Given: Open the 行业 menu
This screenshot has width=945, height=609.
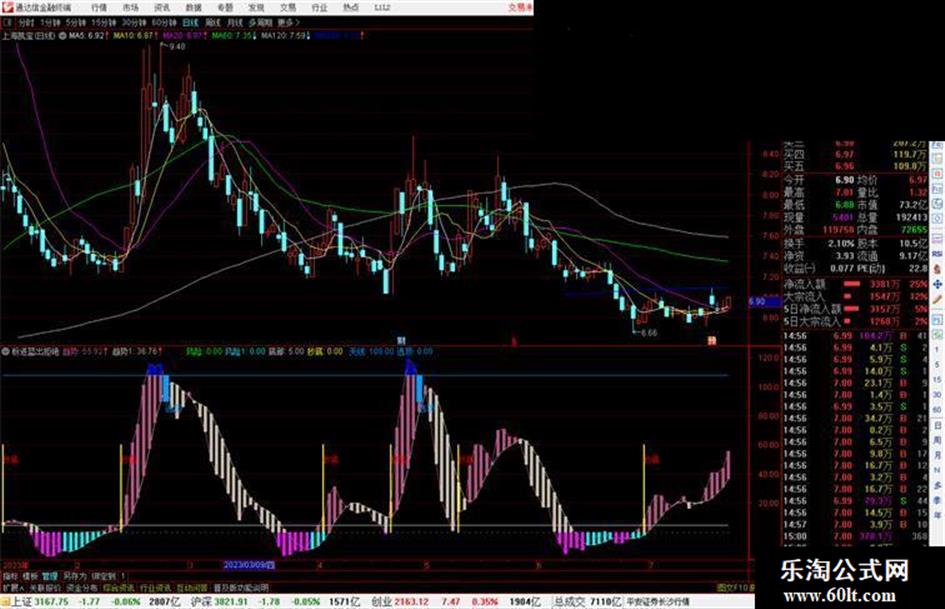Looking at the screenshot, I should pyautogui.click(x=319, y=8).
